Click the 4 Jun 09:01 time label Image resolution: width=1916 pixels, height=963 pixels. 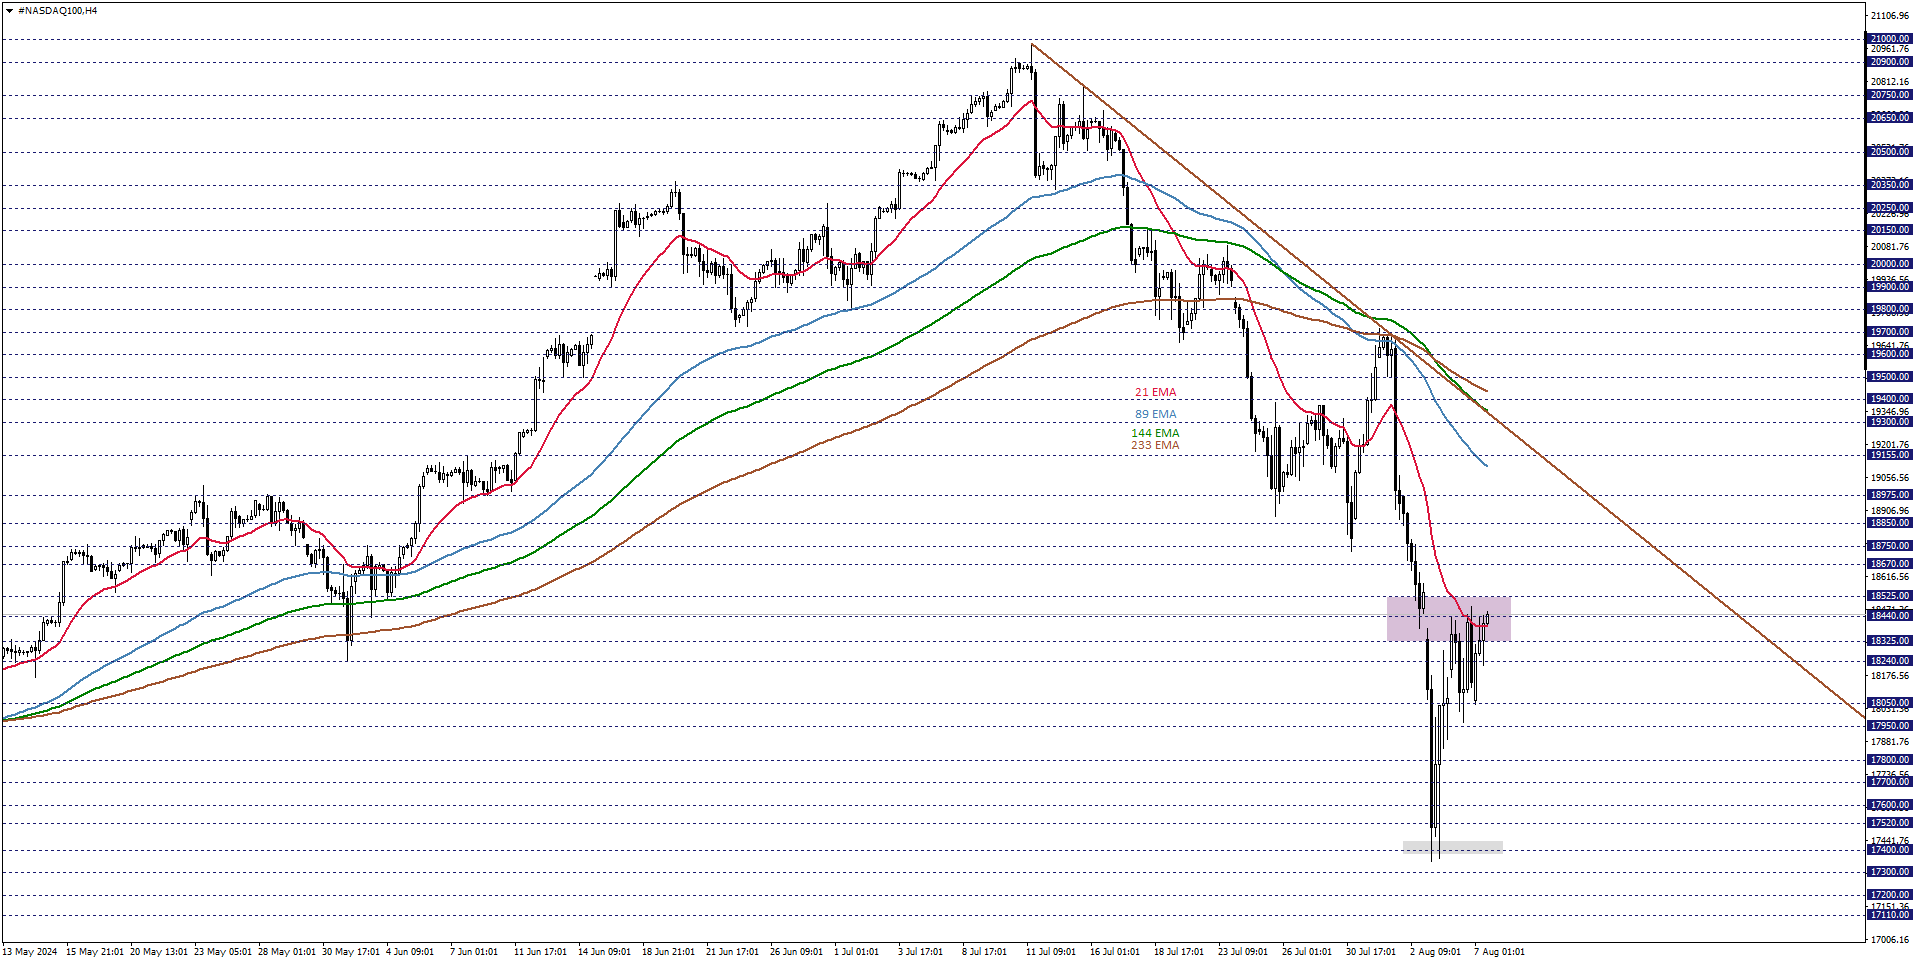click(x=410, y=952)
